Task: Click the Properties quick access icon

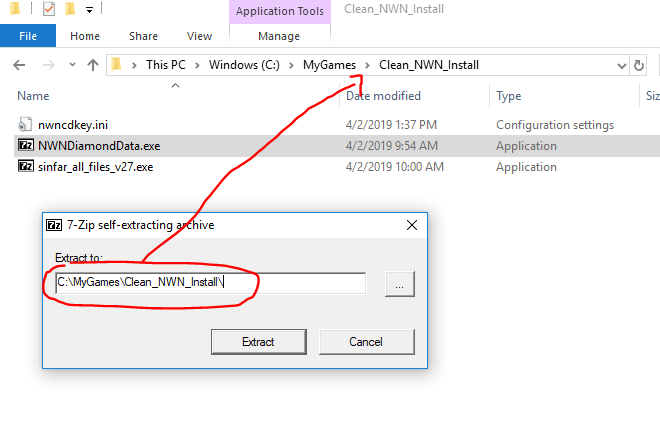Action: (x=49, y=8)
